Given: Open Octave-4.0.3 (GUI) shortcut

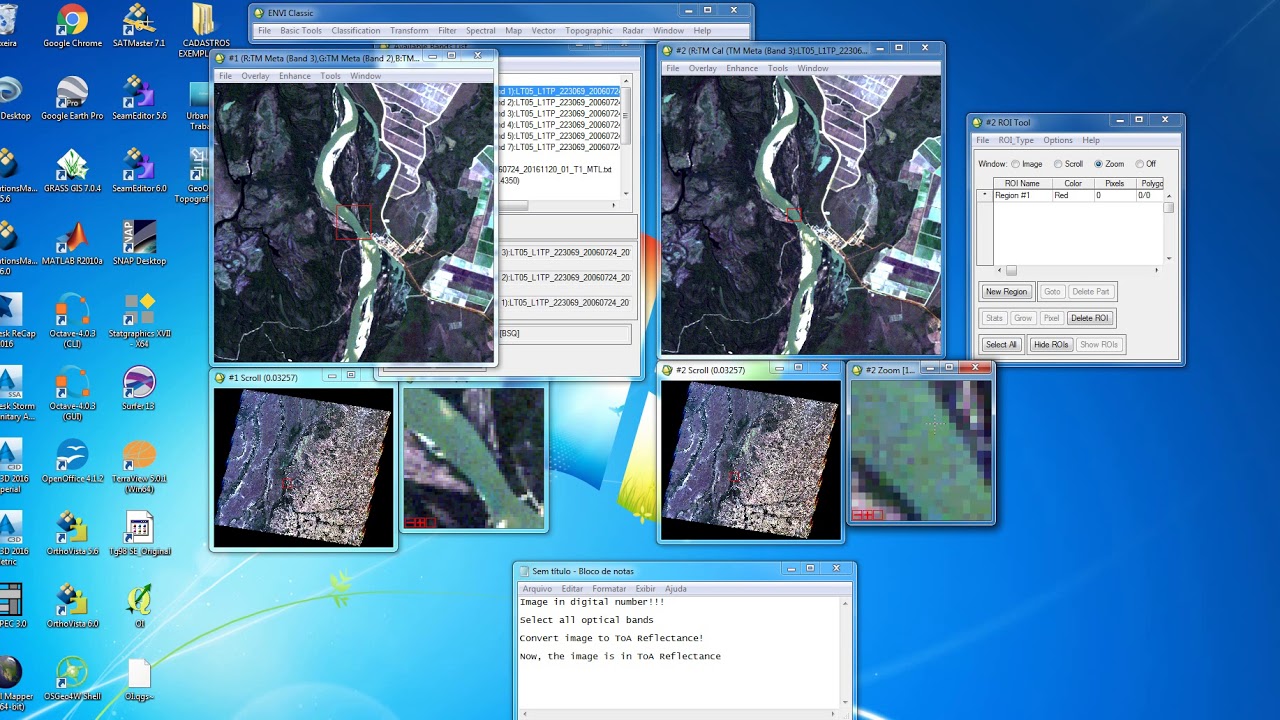Looking at the screenshot, I should (72, 393).
